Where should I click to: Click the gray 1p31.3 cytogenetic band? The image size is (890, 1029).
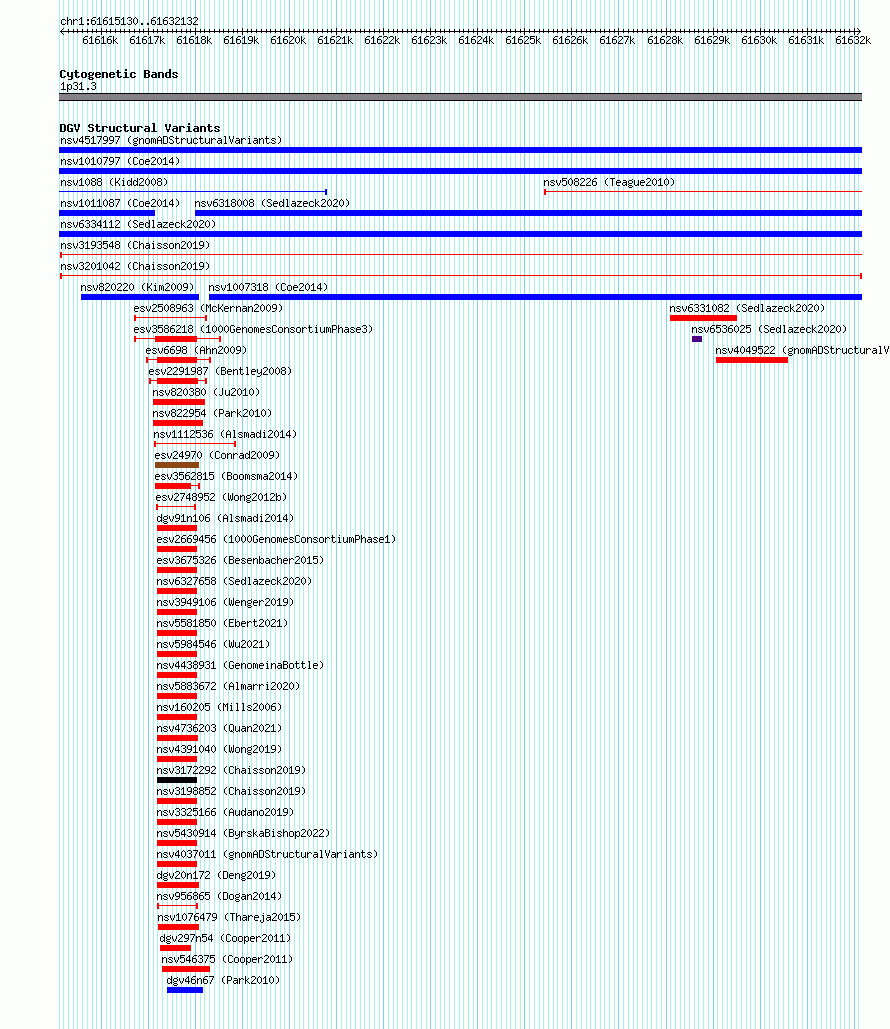pyautogui.click(x=460, y=97)
